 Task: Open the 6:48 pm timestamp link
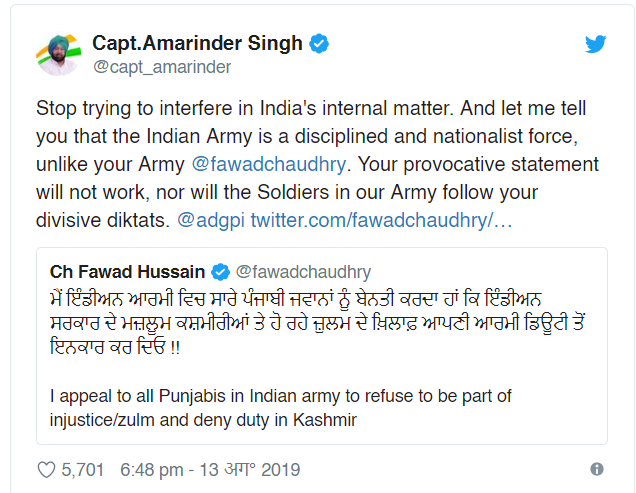point(152,469)
